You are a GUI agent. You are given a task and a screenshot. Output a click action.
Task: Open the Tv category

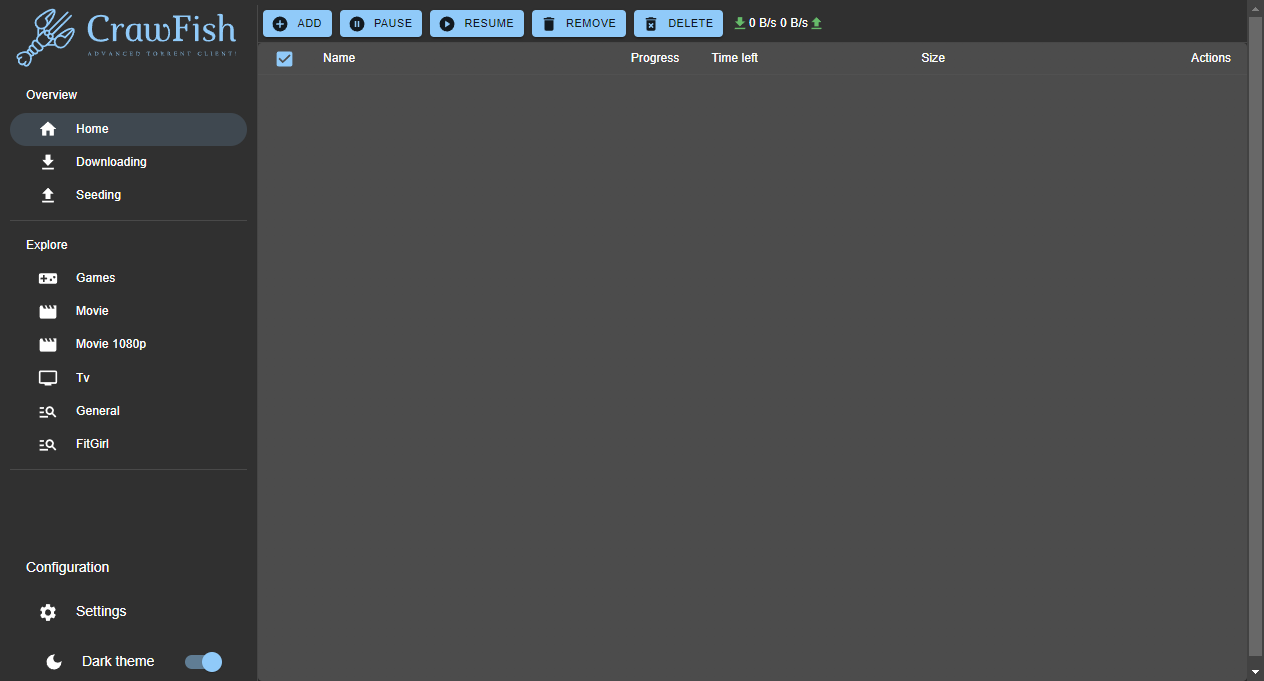click(128, 378)
